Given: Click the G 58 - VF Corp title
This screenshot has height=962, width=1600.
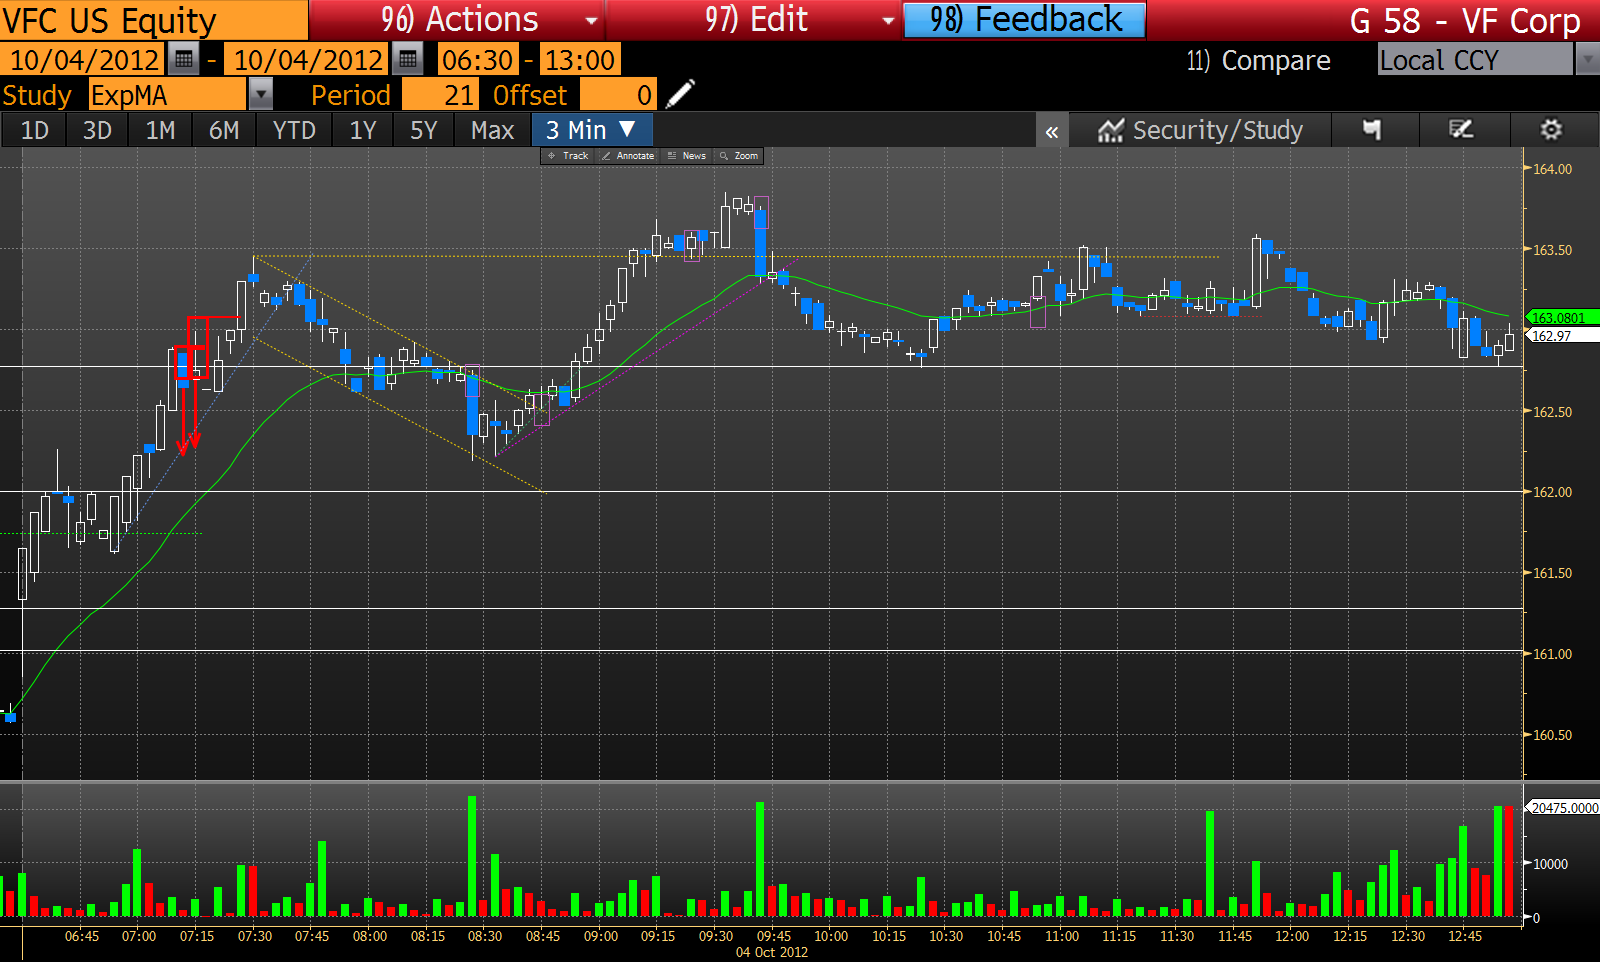Looking at the screenshot, I should coord(1464,20).
